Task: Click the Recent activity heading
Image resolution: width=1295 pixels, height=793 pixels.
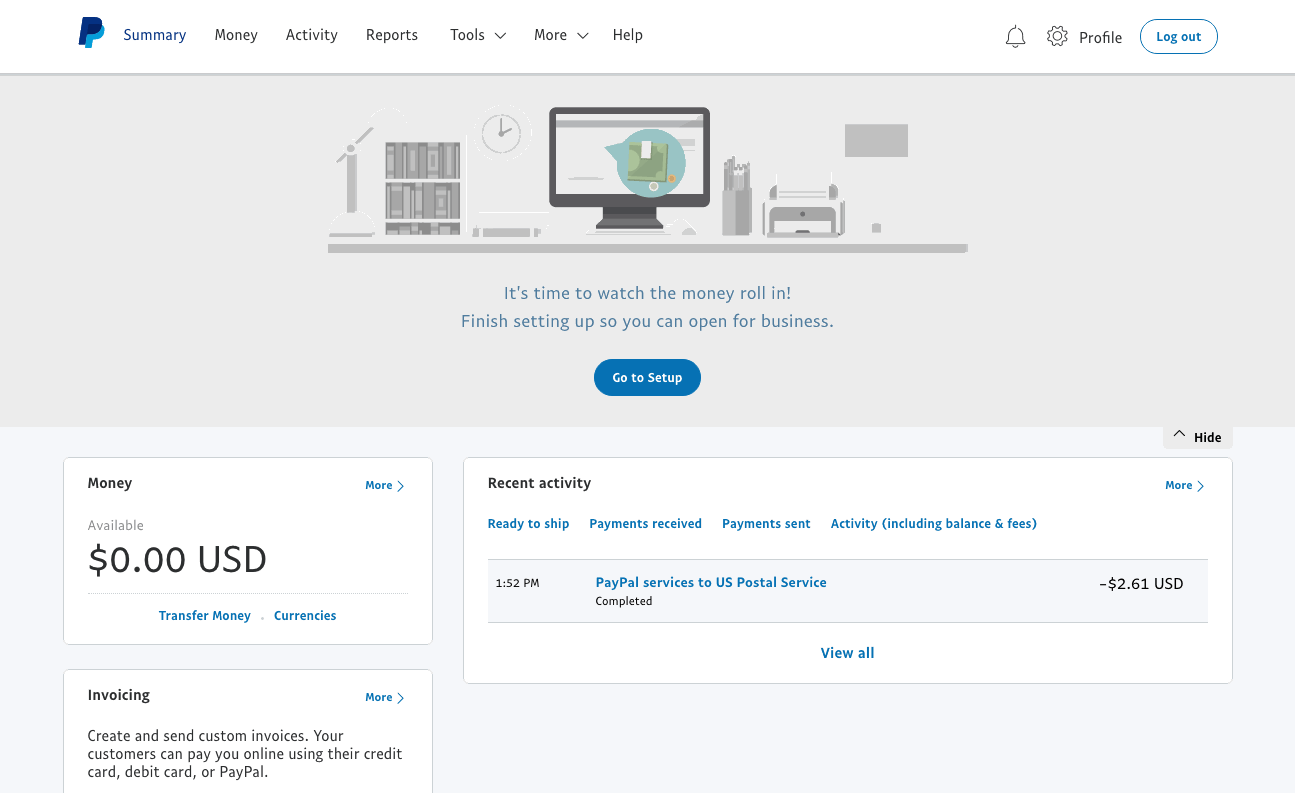Action: click(539, 483)
